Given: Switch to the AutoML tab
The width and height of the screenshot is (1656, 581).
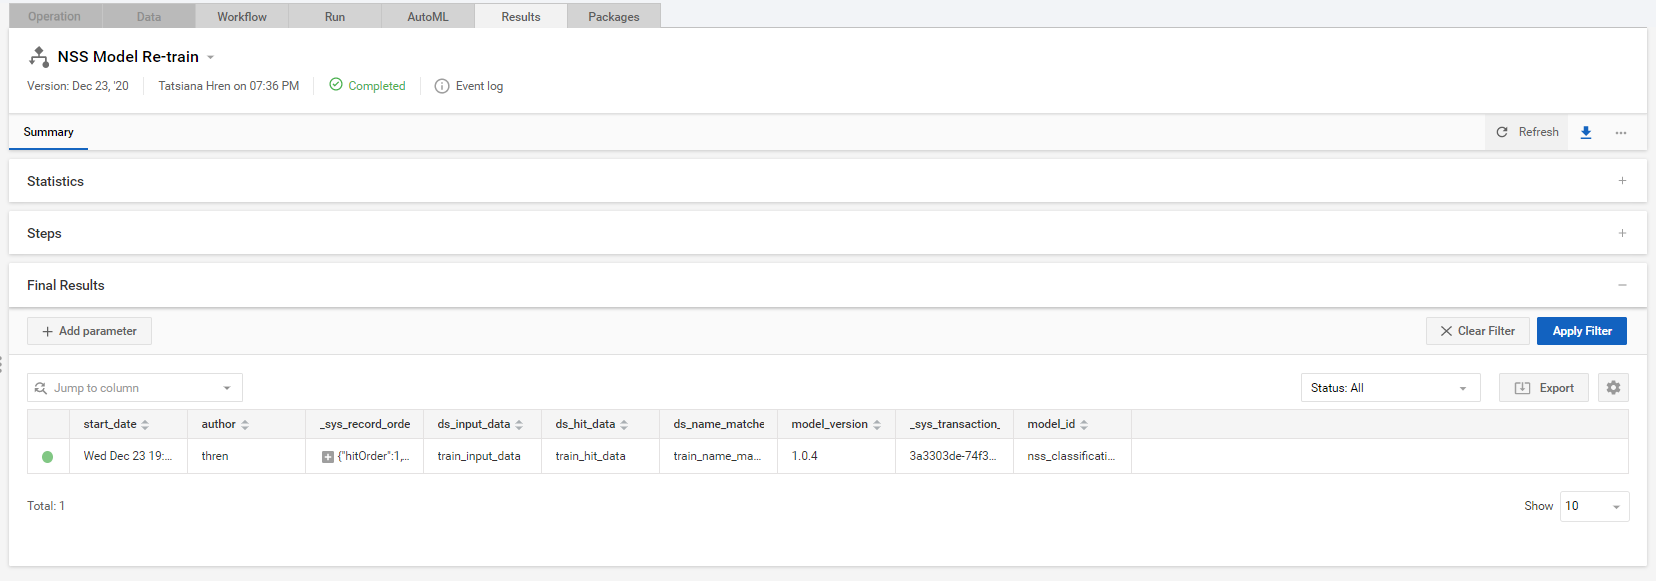Looking at the screenshot, I should 428,16.
